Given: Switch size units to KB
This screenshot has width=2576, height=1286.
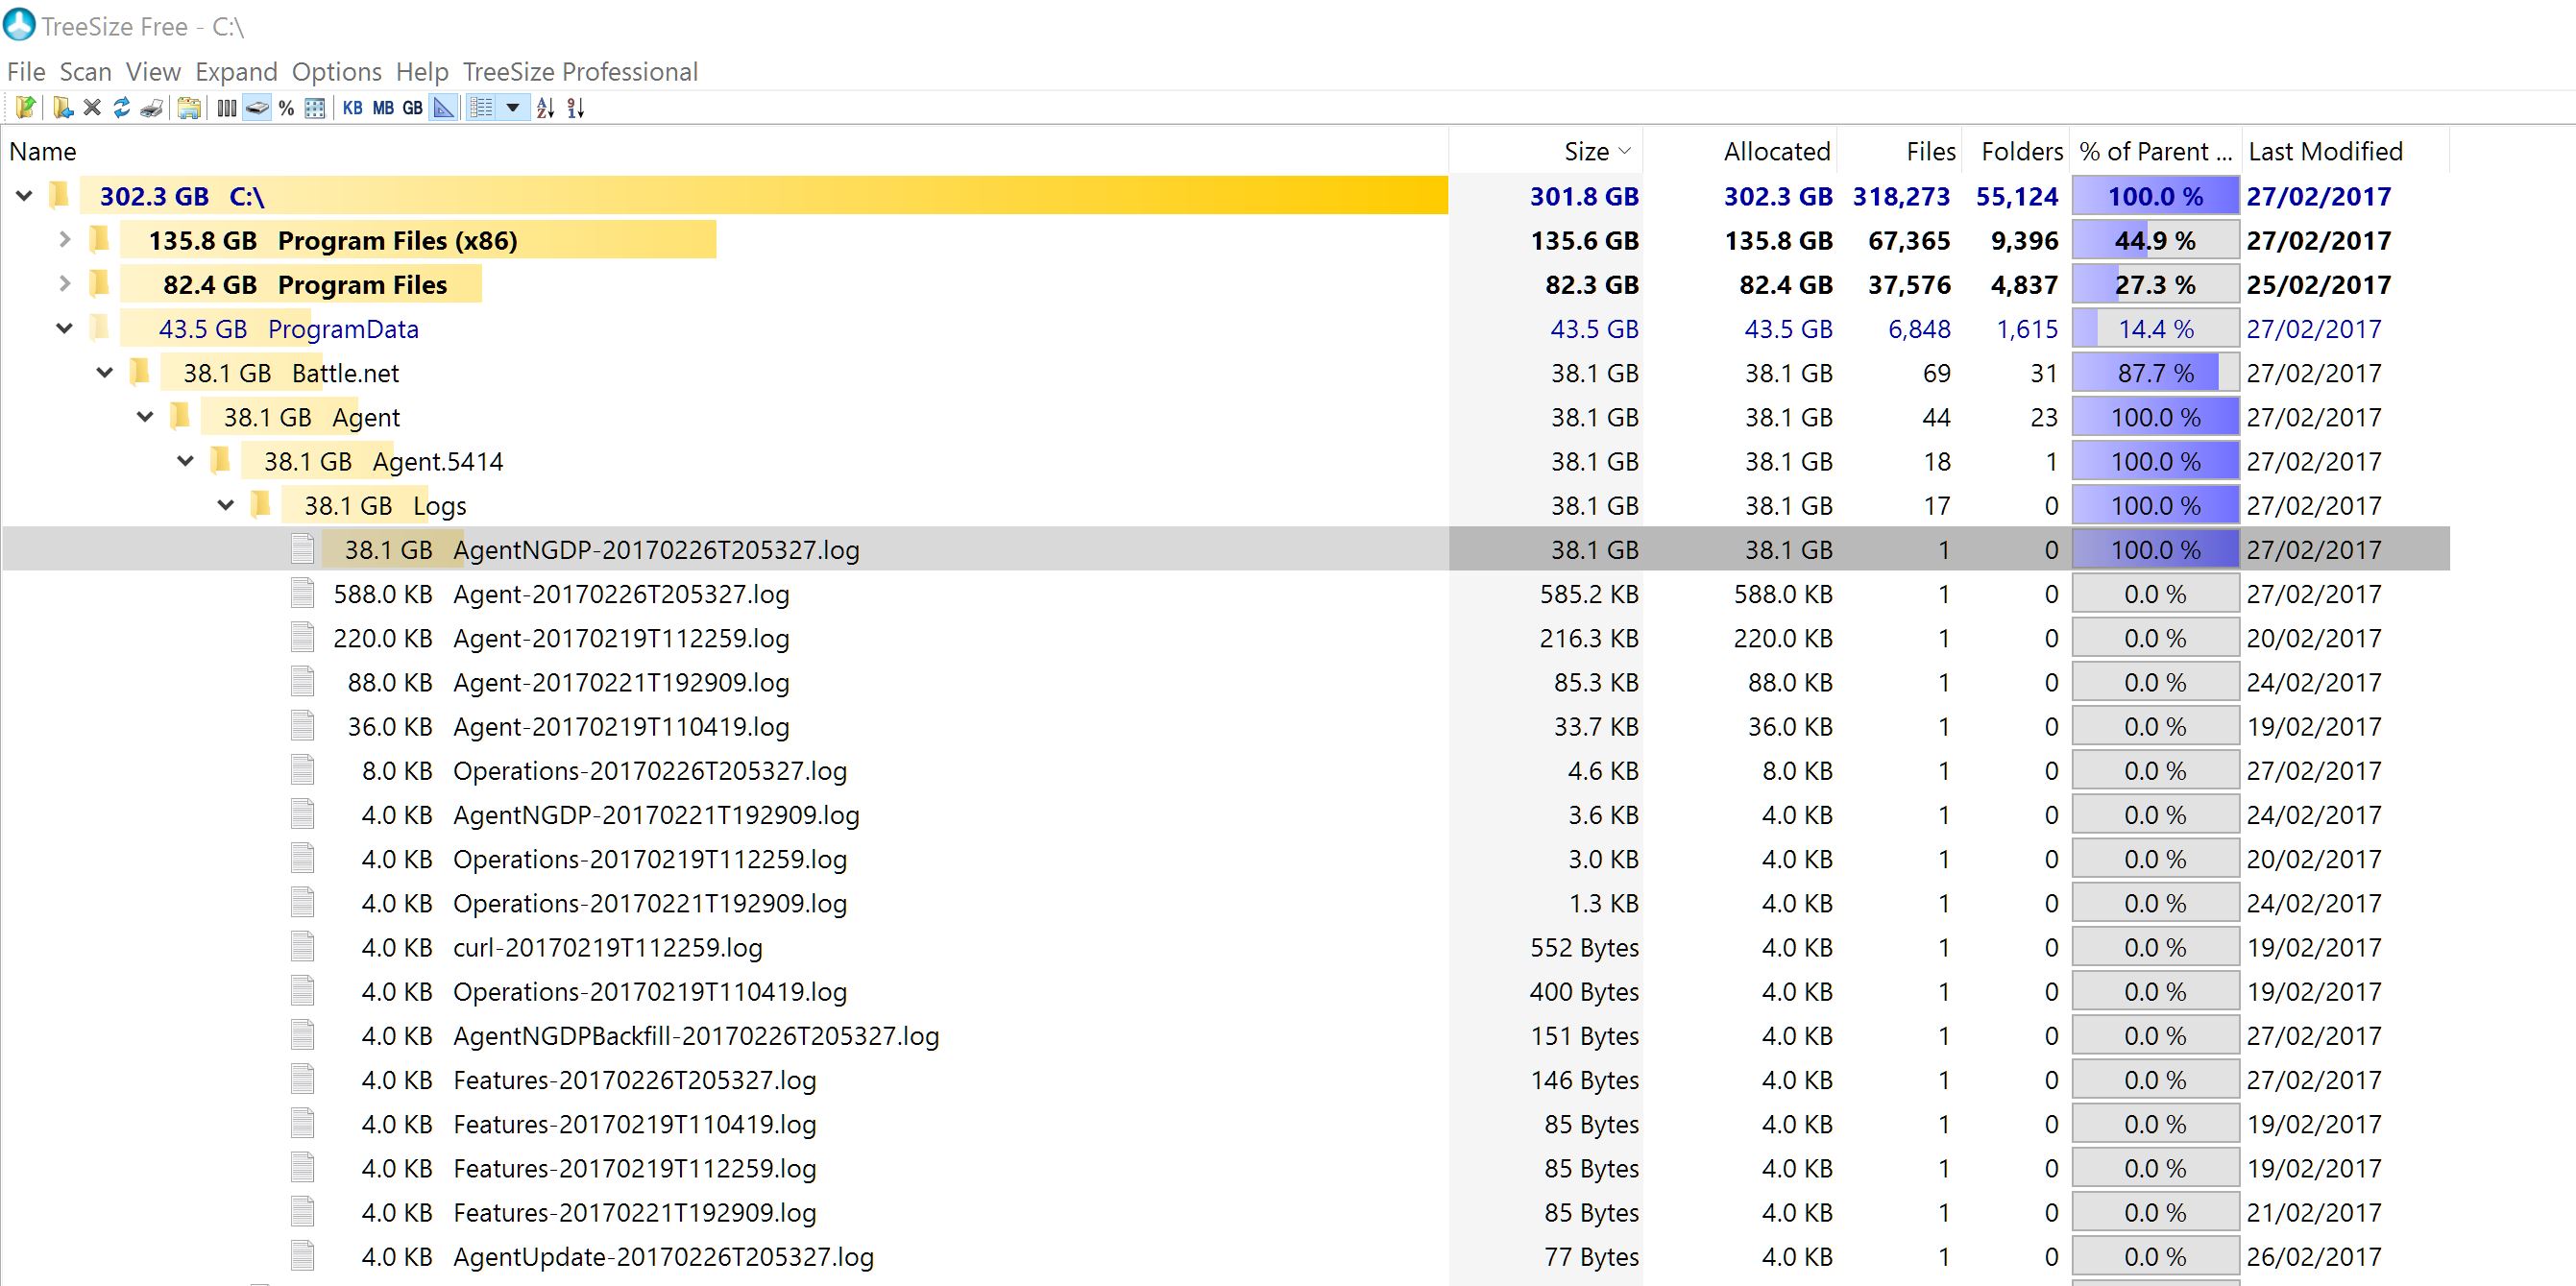Looking at the screenshot, I should (352, 108).
